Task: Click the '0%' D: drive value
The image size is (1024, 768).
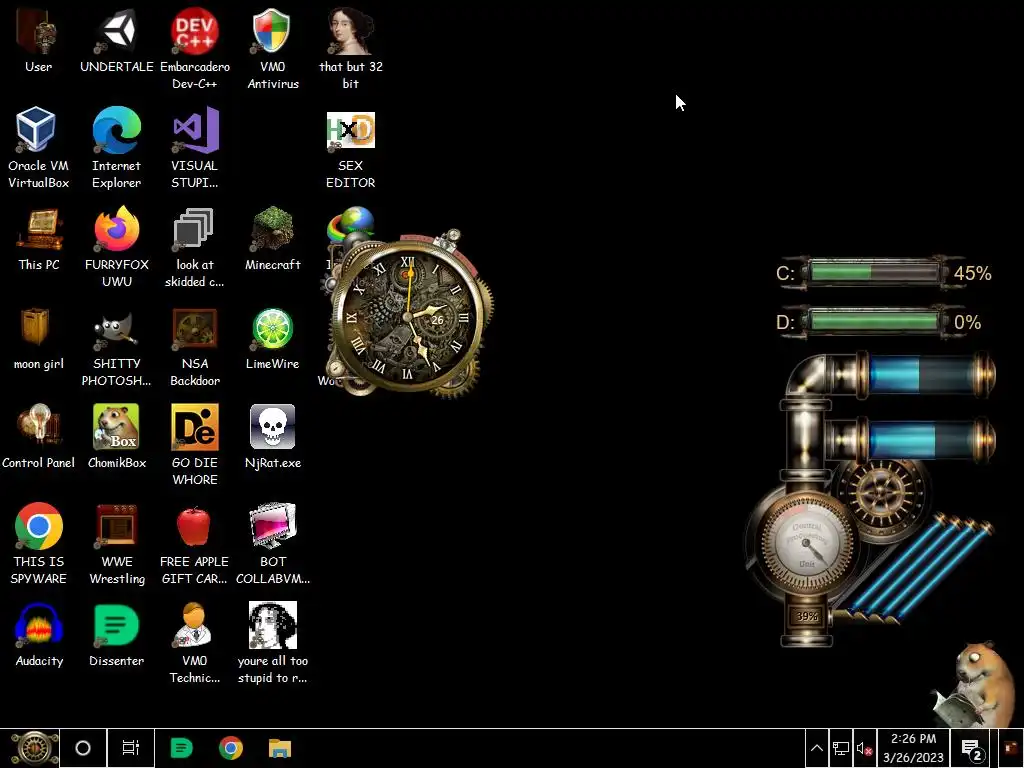Action: coord(967,322)
